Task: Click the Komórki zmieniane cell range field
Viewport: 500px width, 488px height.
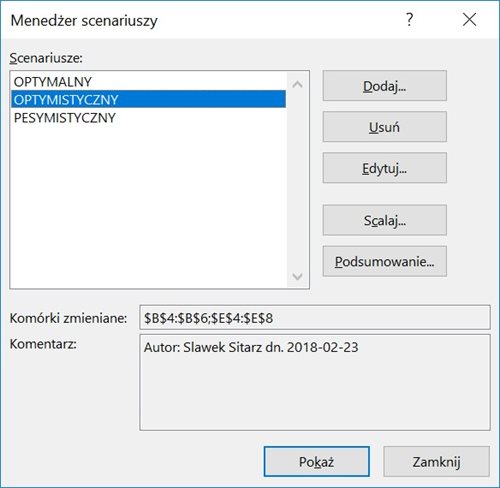Action: [x=315, y=317]
